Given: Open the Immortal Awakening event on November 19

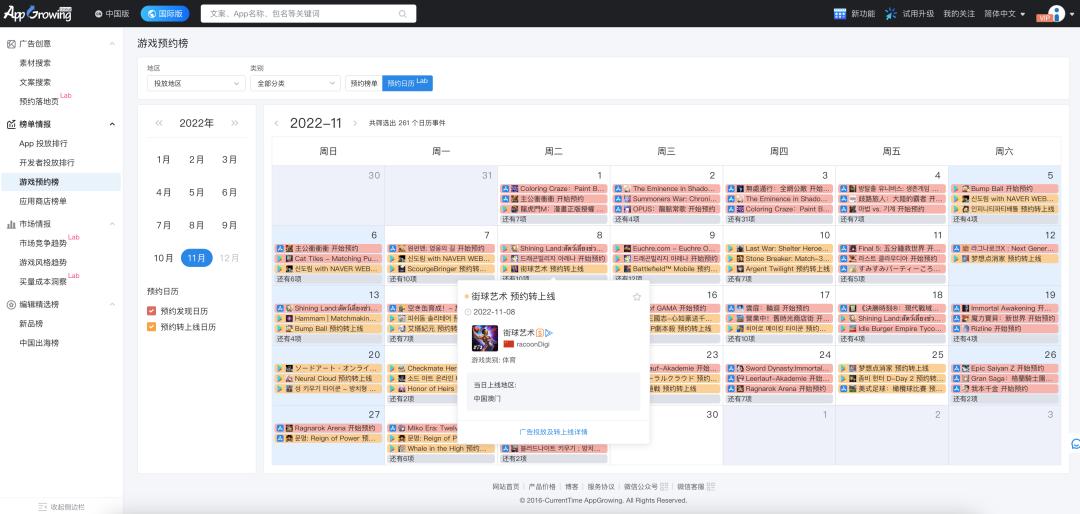Looking at the screenshot, I should 1005,309.
